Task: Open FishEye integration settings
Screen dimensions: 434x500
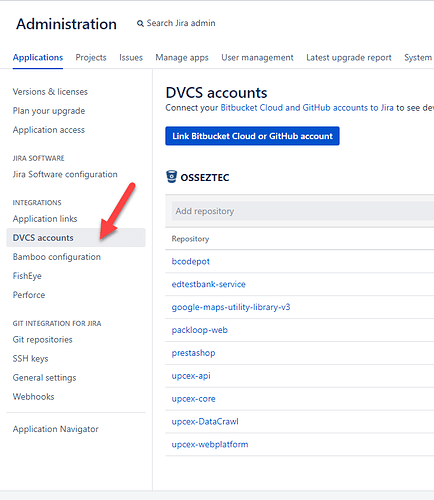Action: (x=27, y=276)
